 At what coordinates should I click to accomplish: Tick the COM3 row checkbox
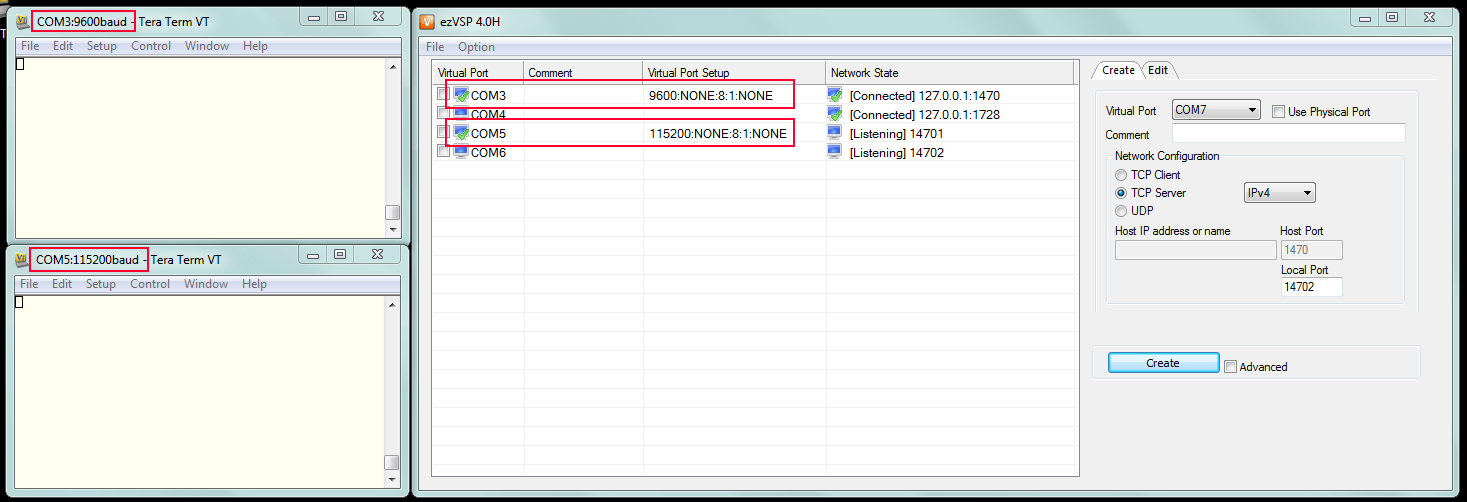tap(443, 95)
